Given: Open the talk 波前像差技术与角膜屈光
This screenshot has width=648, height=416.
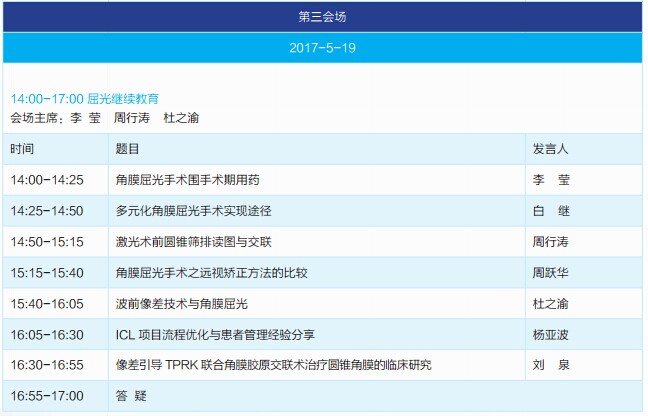Looking at the screenshot, I should point(181,303).
